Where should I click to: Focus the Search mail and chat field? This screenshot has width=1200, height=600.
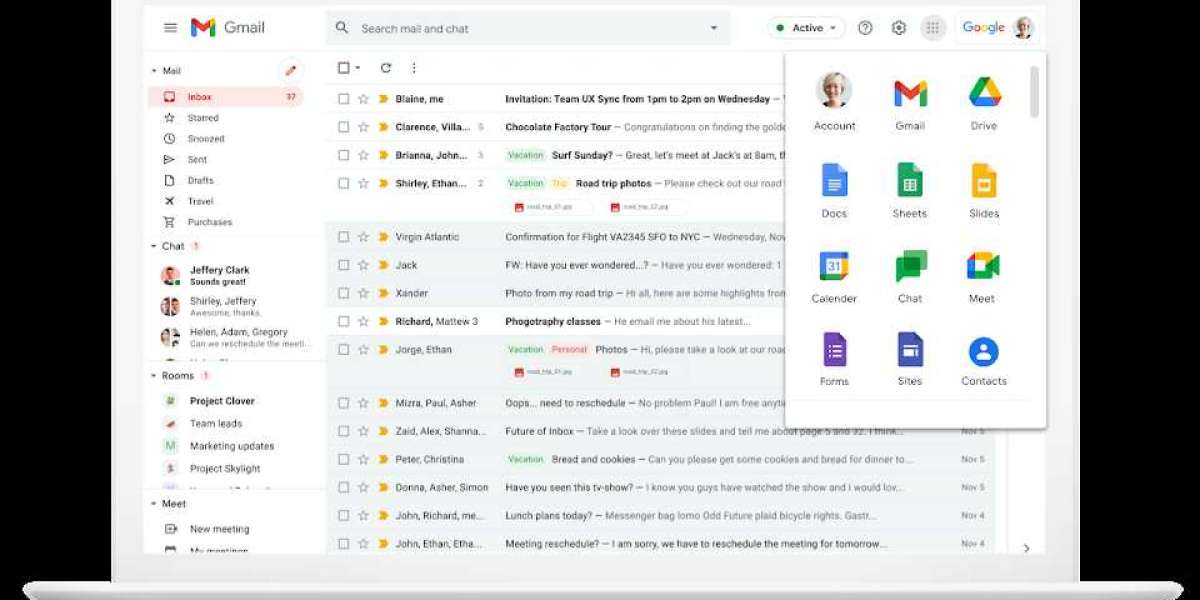coord(528,28)
